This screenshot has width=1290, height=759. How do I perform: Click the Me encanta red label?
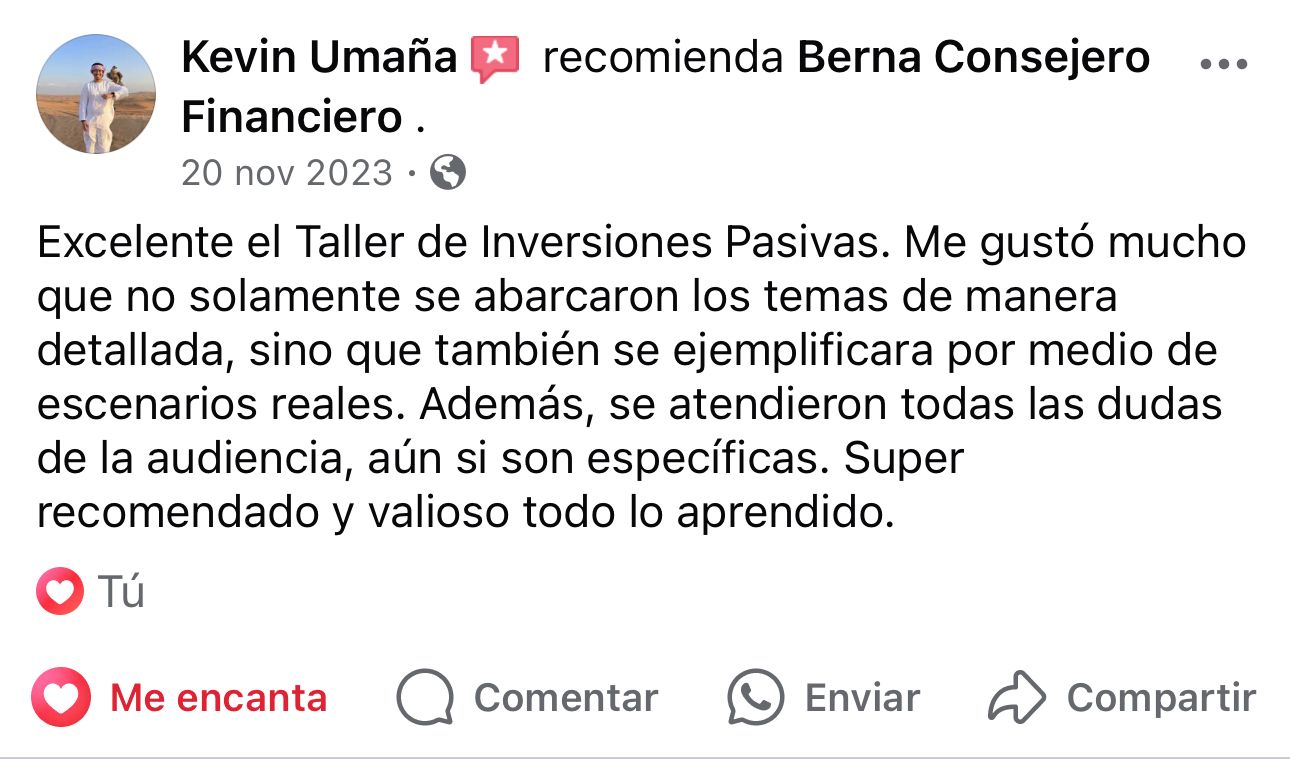(219, 697)
